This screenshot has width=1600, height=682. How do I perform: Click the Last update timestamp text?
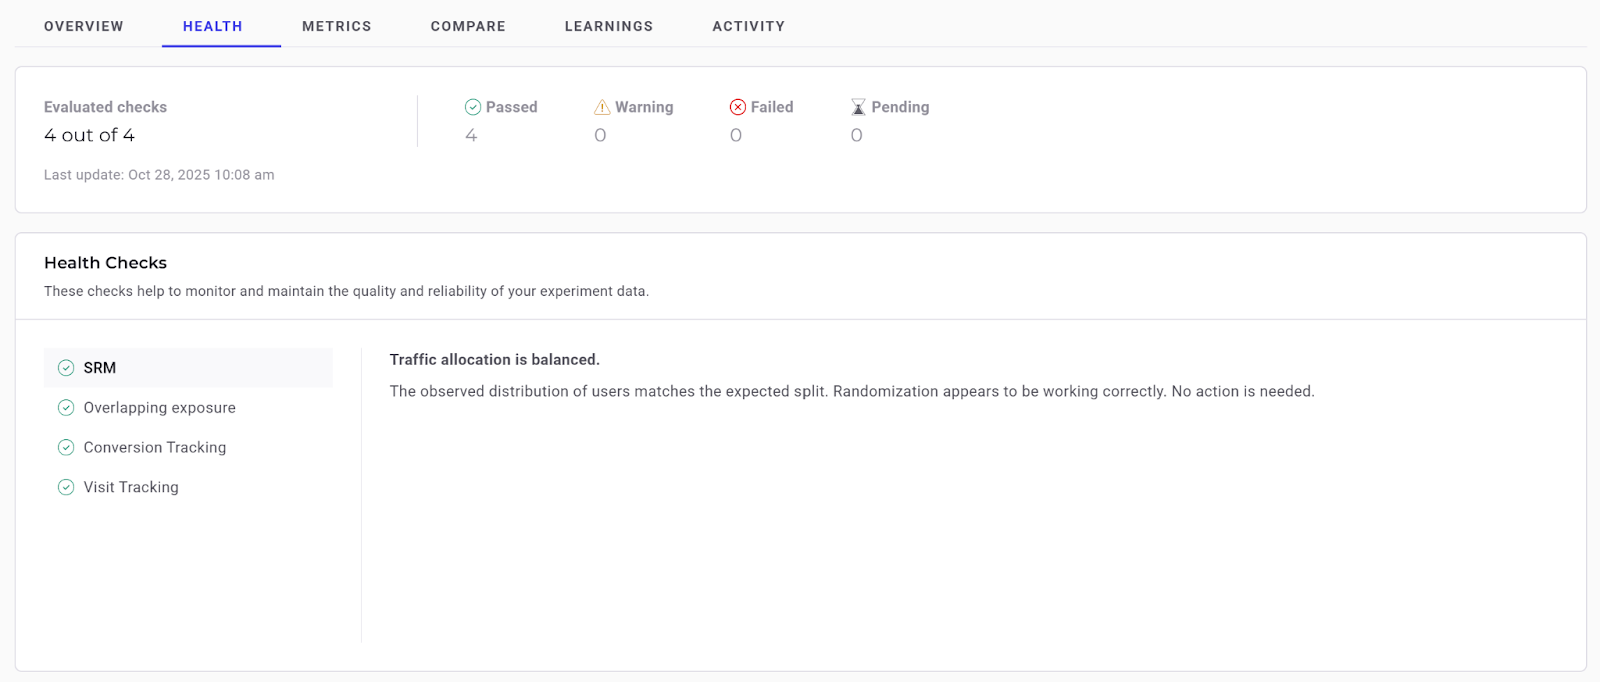coord(159,175)
